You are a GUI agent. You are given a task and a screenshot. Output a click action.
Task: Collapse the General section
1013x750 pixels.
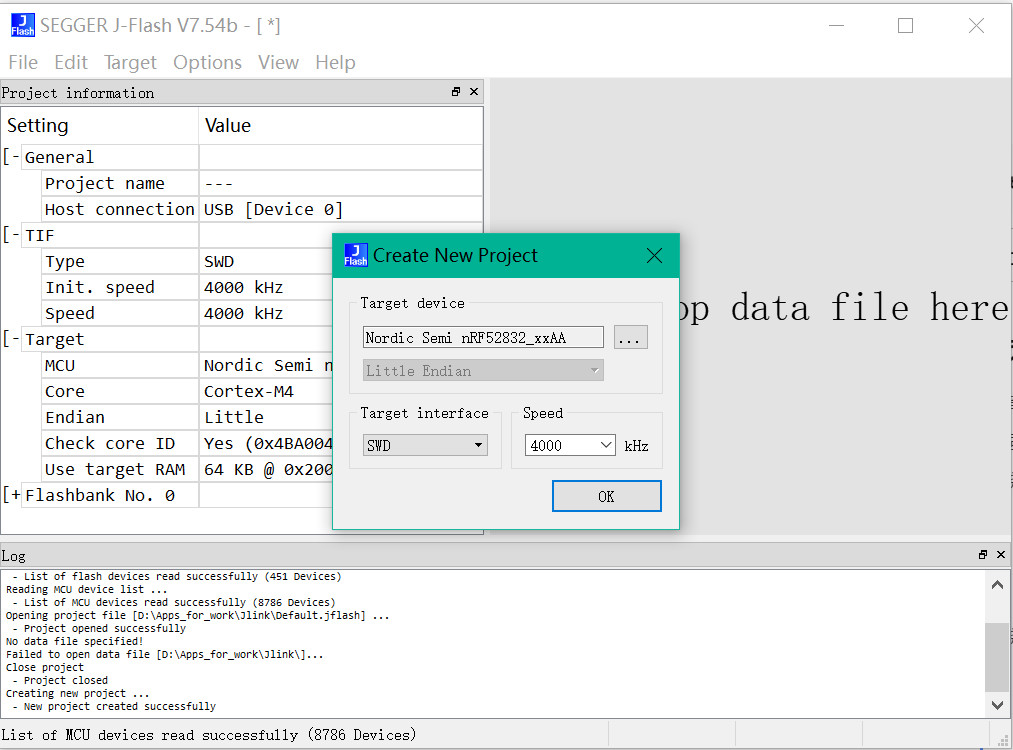click(x=12, y=157)
